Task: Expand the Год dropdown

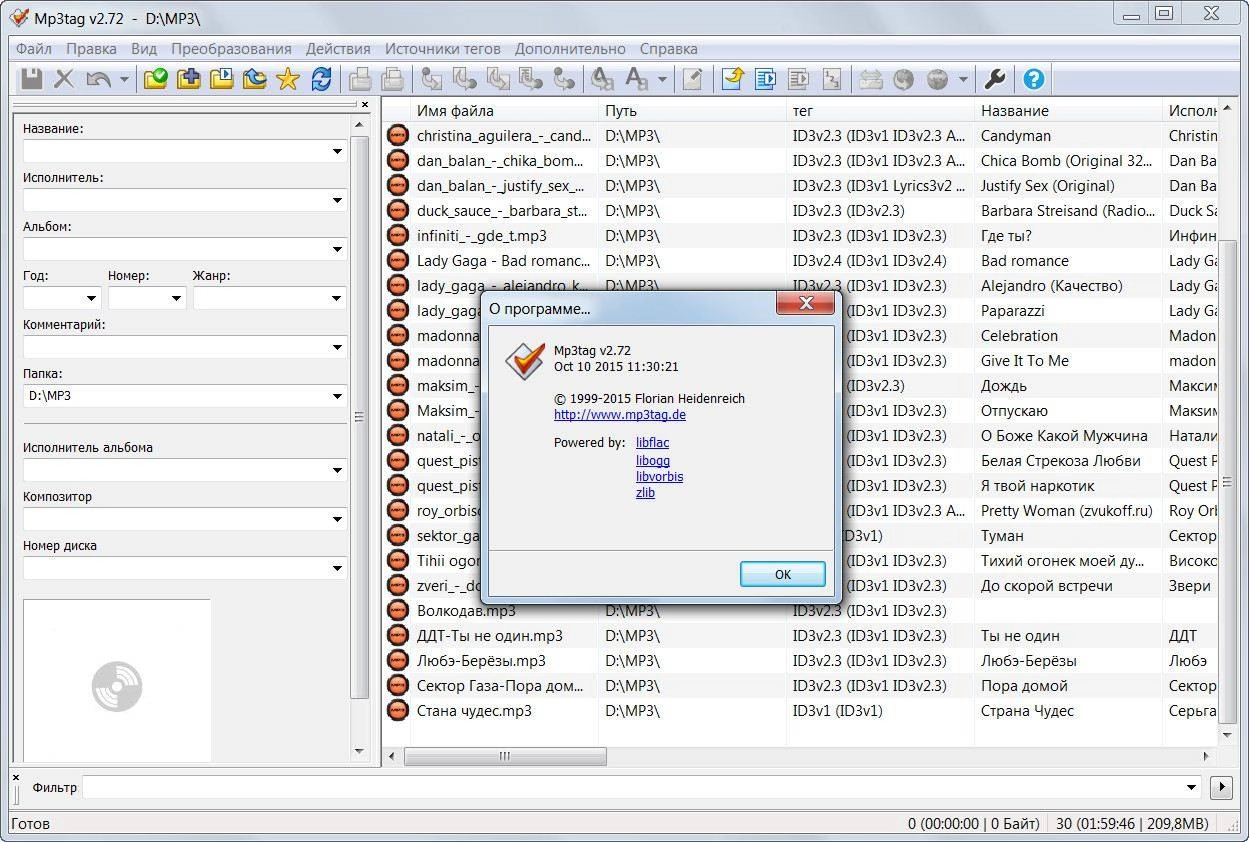Action: pos(91,298)
